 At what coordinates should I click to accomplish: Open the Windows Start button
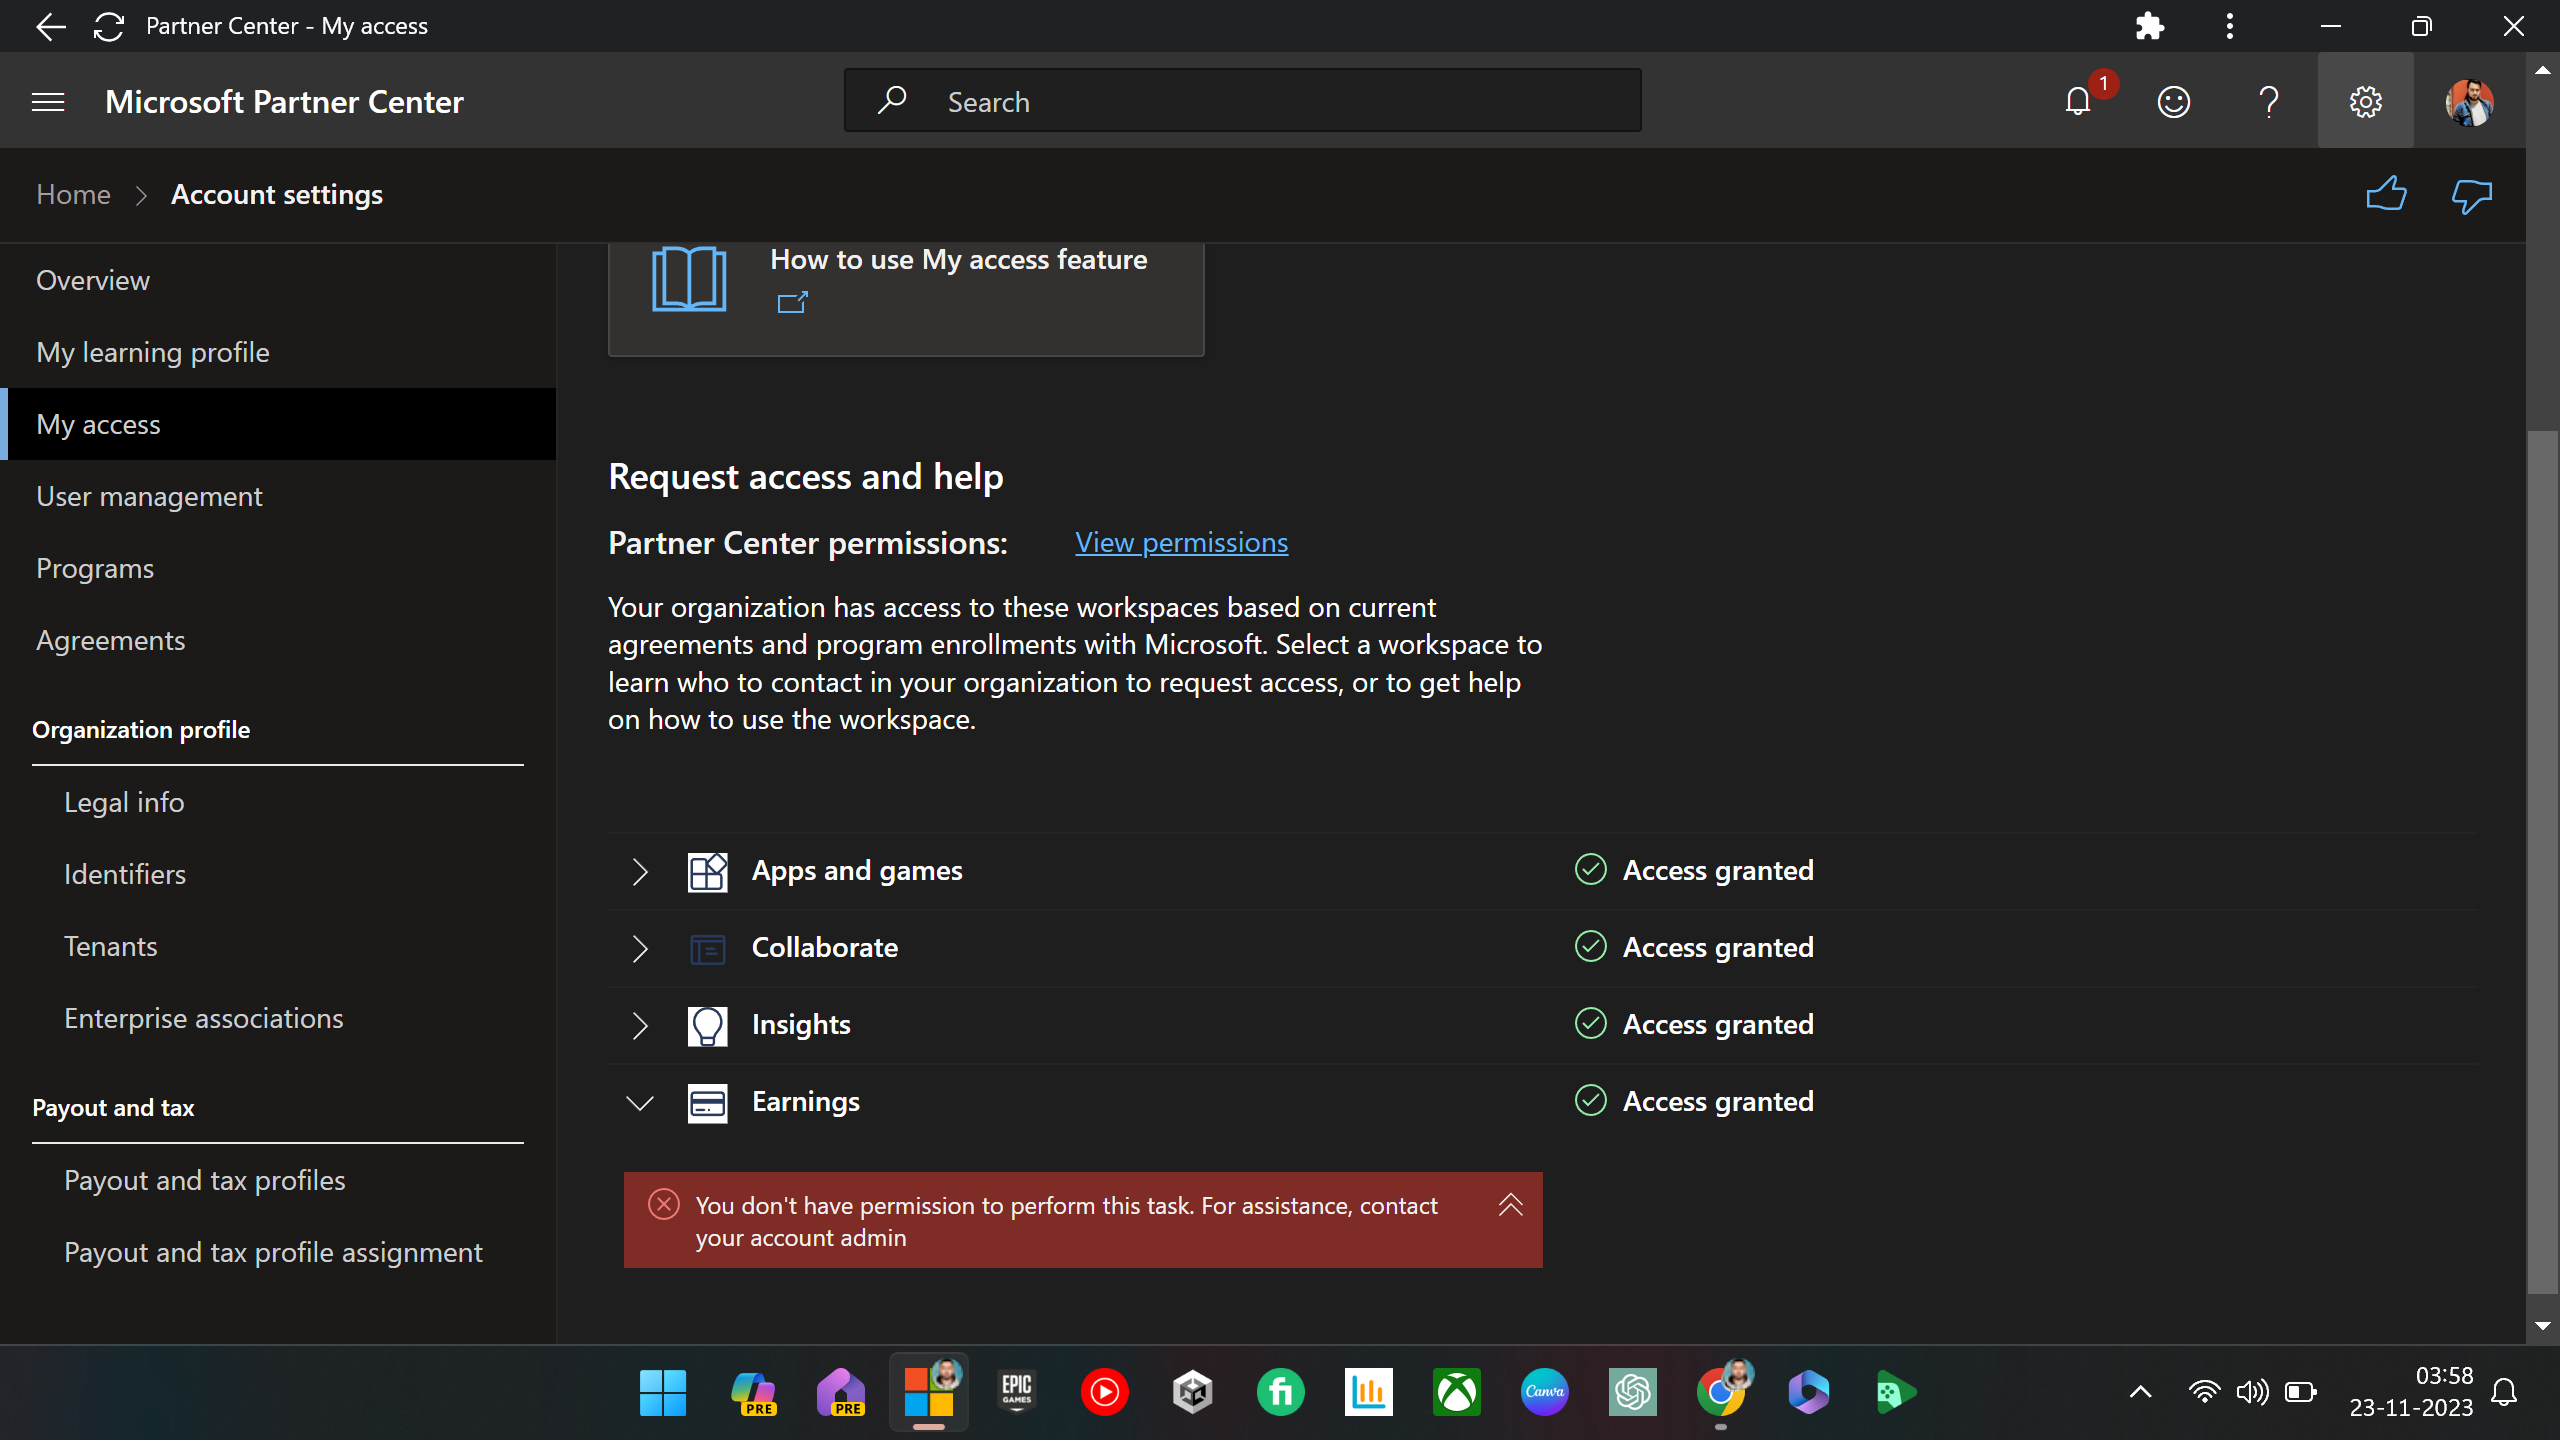(663, 1392)
